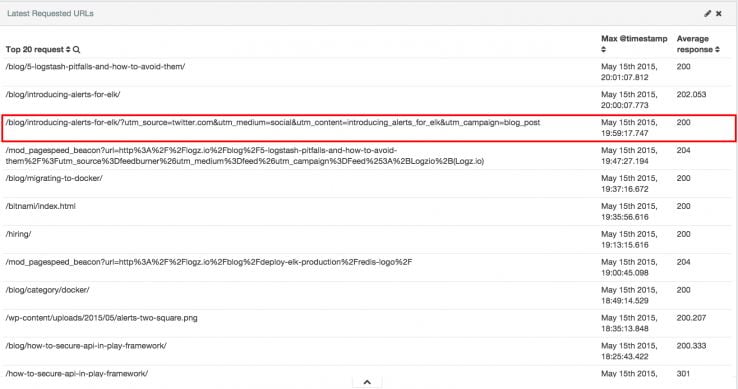Sort by Average response column arrows
This screenshot has width=738, height=389.
(717, 49)
